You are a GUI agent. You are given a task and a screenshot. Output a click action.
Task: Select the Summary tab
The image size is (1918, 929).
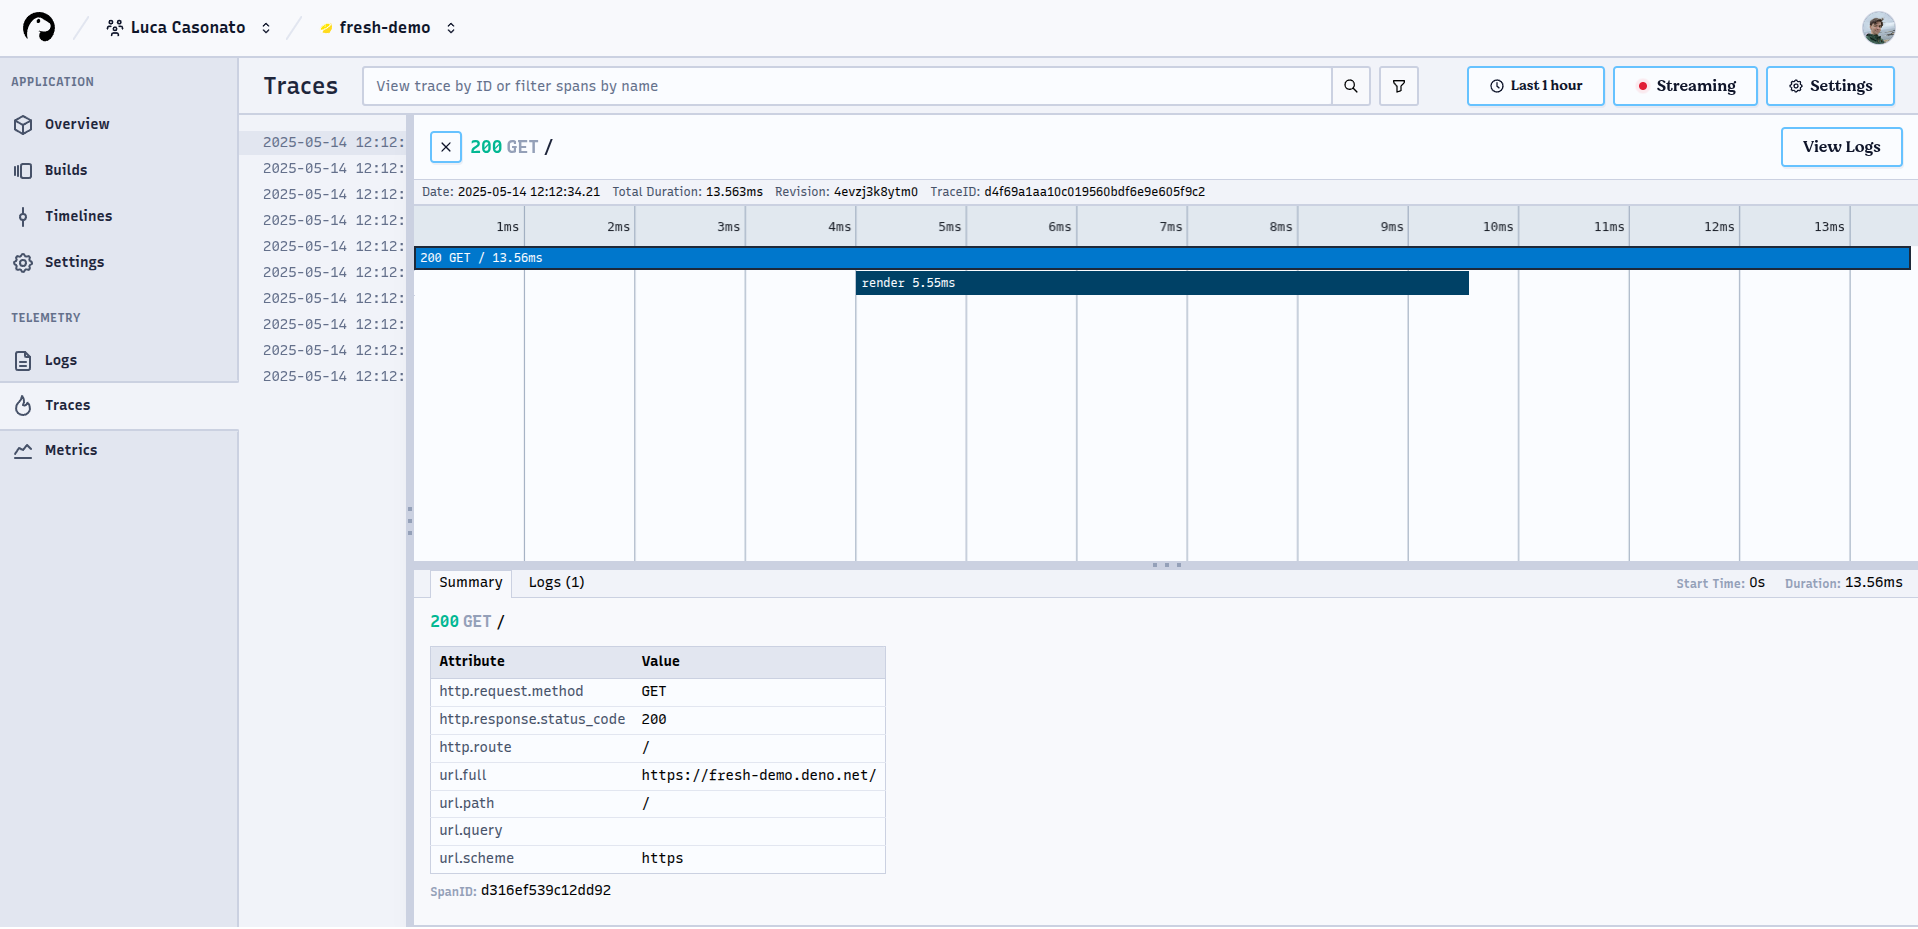pos(470,582)
